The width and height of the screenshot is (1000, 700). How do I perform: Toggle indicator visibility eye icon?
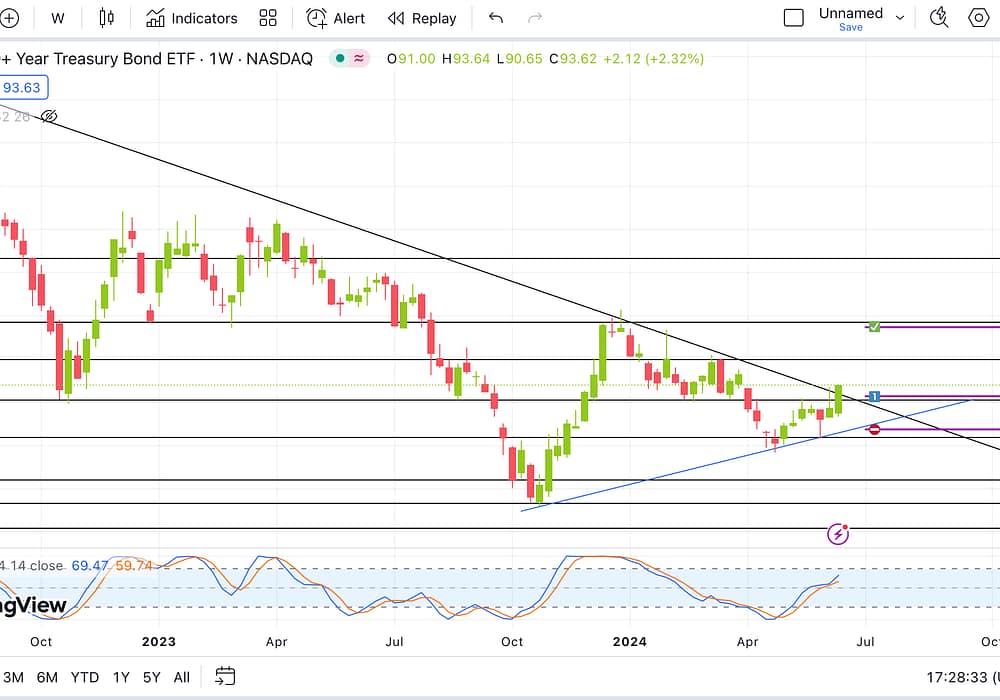[49, 117]
